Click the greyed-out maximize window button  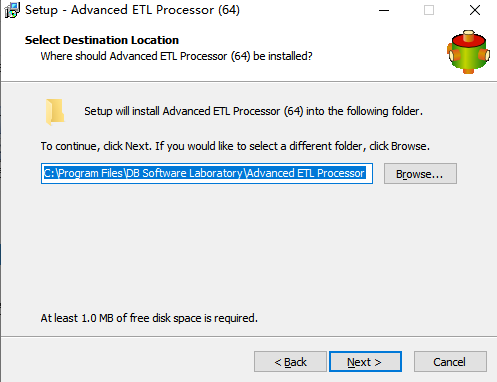[429, 10]
